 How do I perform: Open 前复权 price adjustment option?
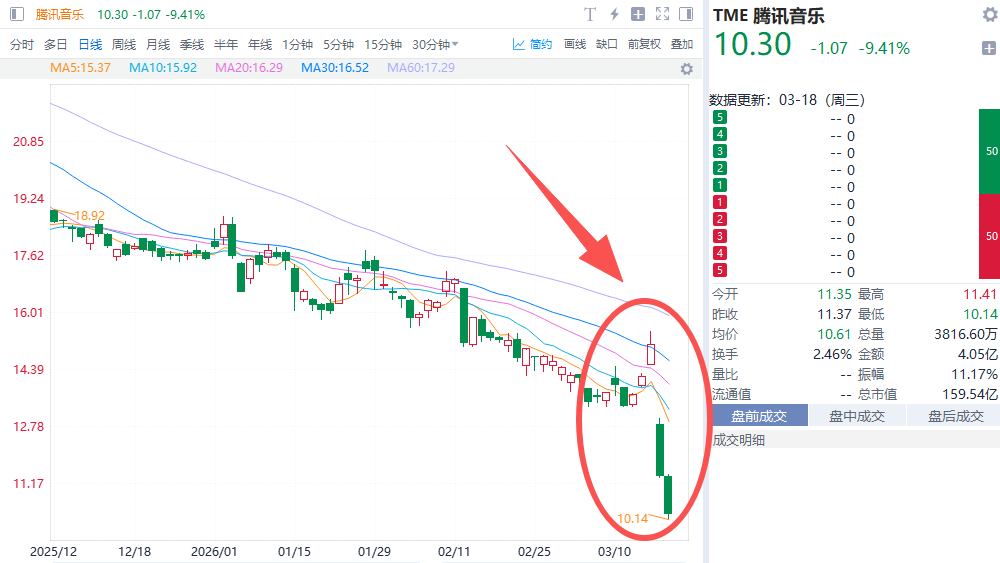pos(644,44)
